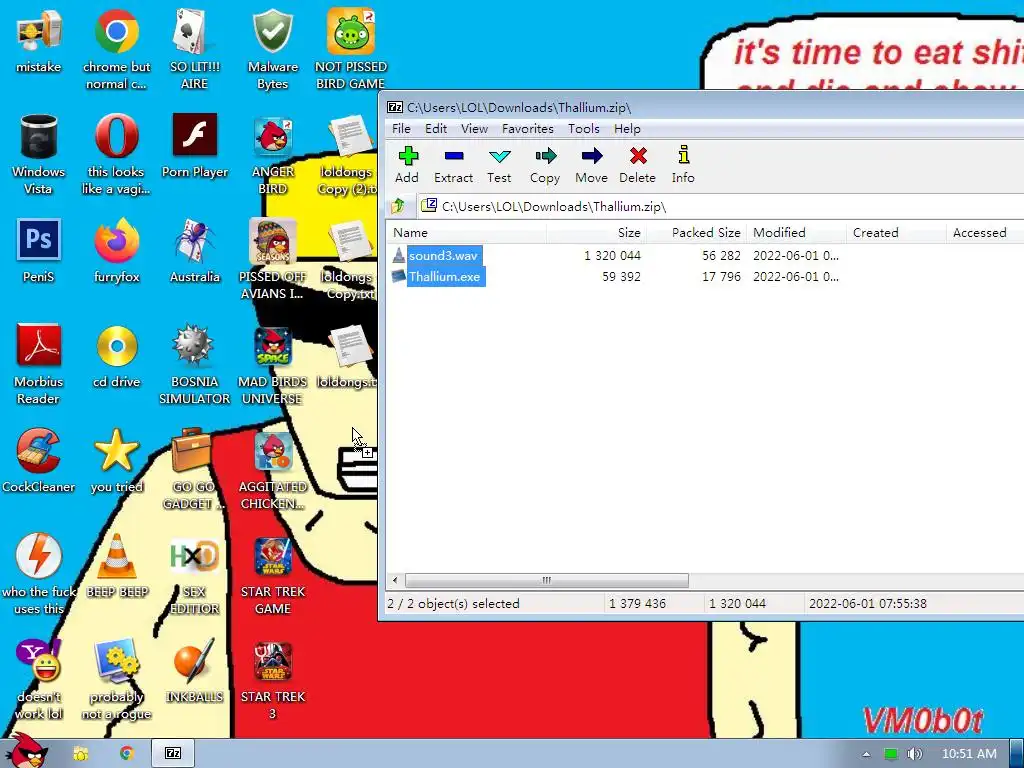Open the Tools menu

pos(583,129)
